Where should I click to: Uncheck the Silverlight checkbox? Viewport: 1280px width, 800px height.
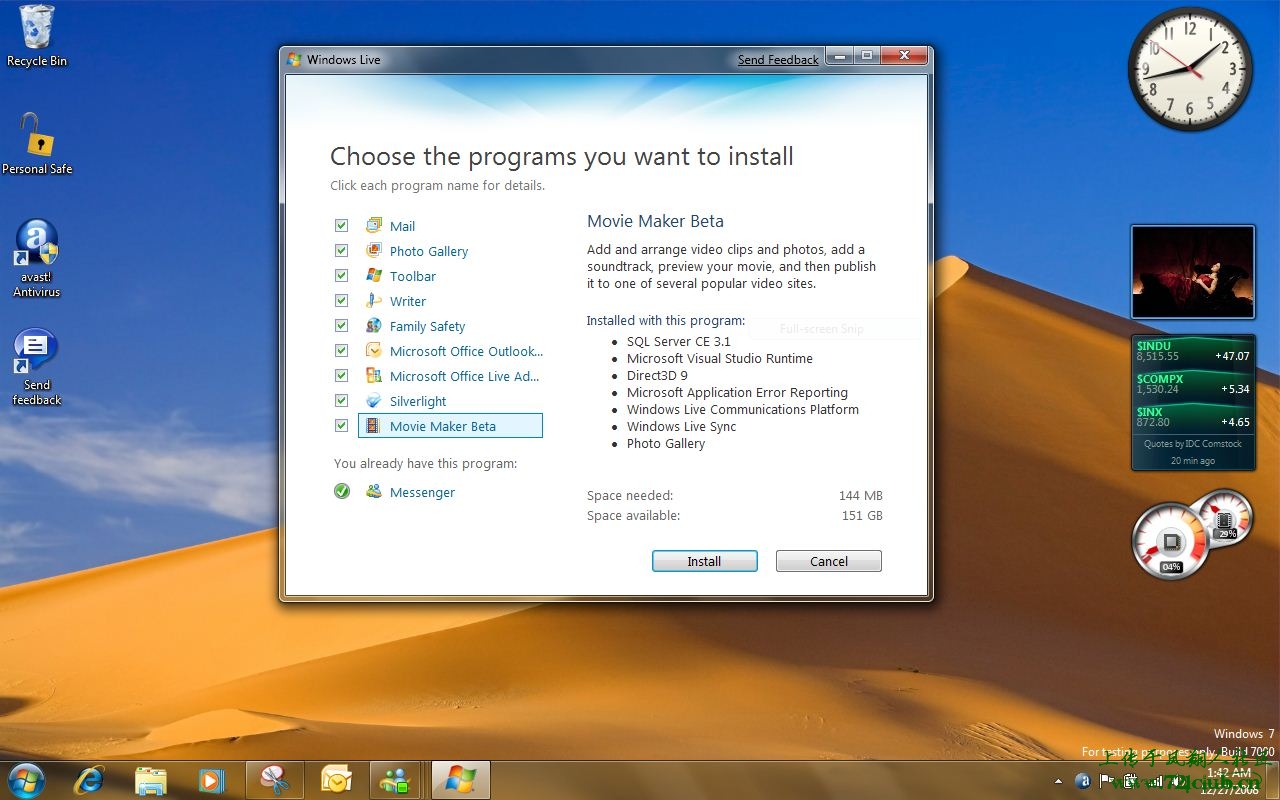tap(341, 400)
